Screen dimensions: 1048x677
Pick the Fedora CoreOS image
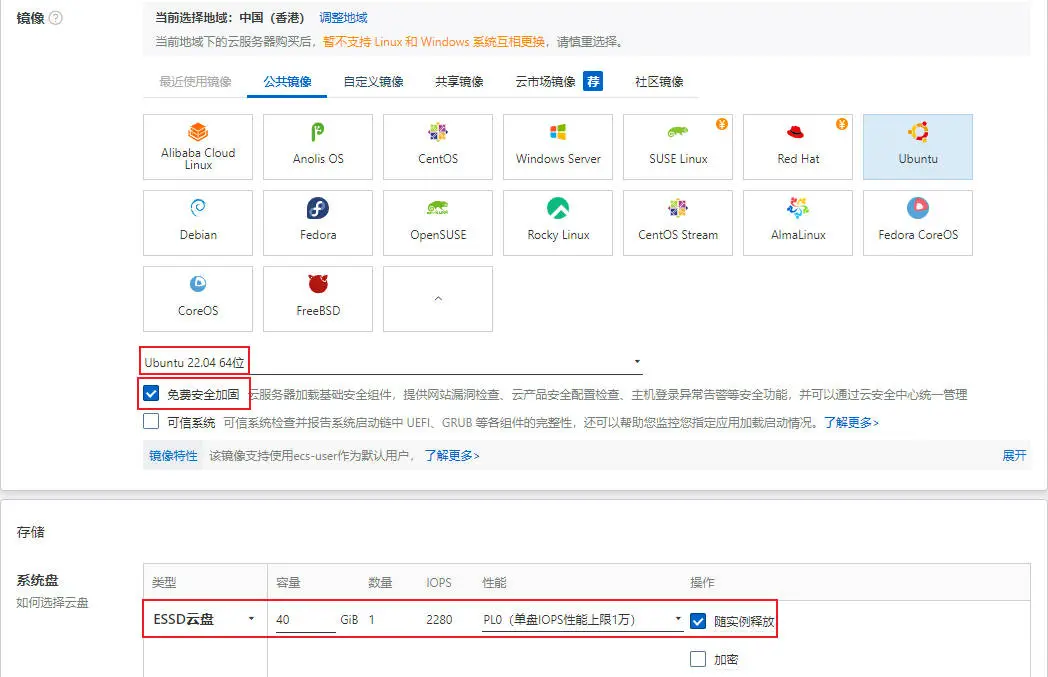point(918,223)
